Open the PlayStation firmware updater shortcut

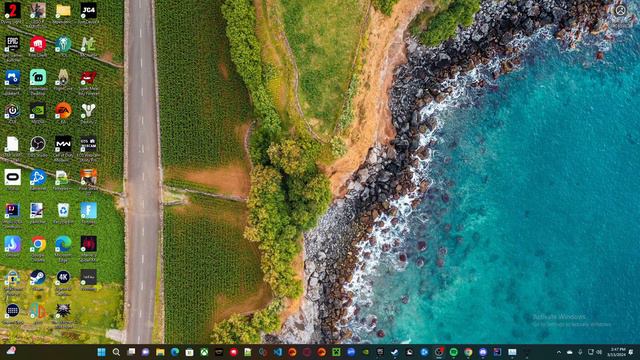(12, 78)
